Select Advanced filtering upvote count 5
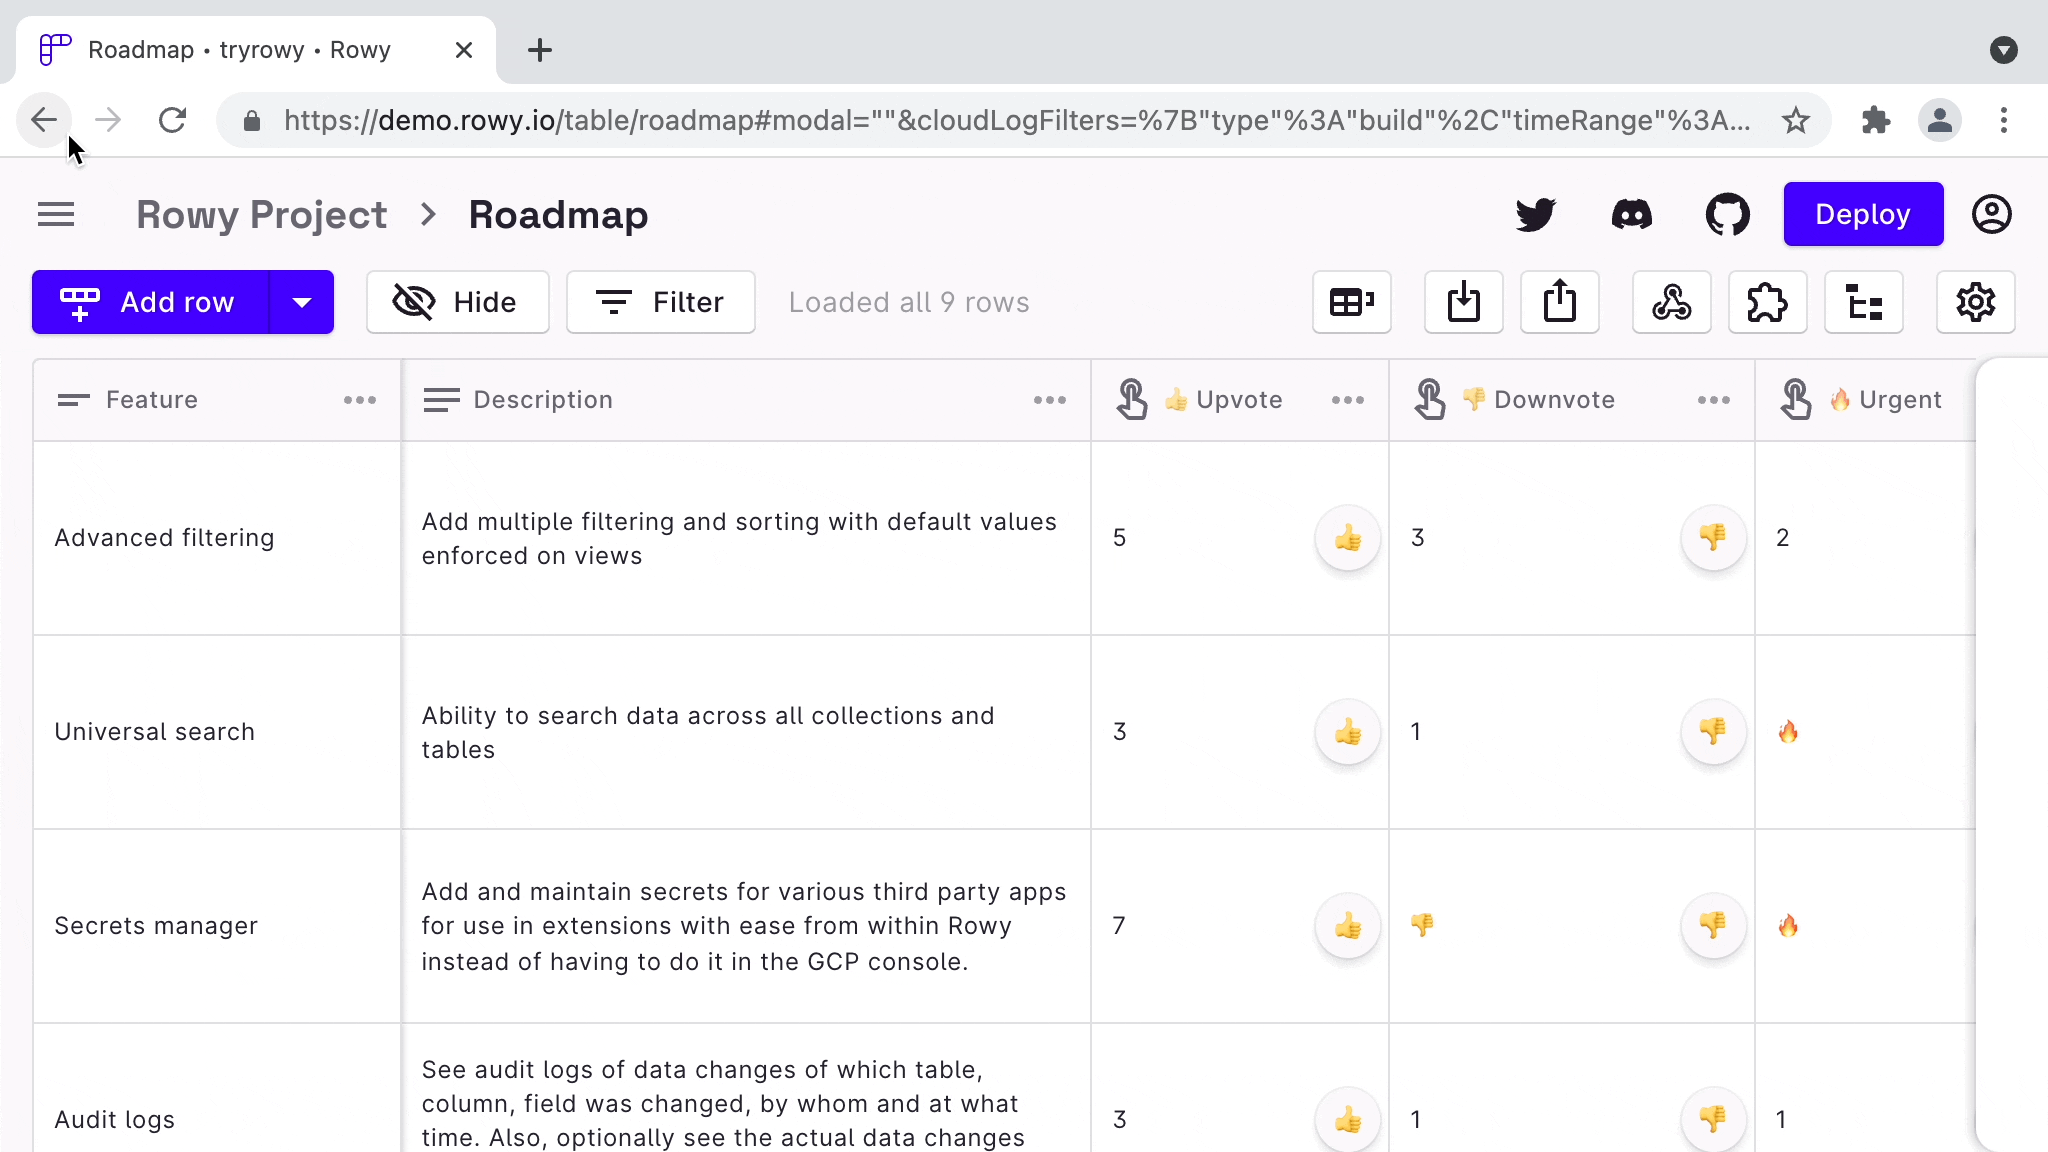 point(1120,538)
